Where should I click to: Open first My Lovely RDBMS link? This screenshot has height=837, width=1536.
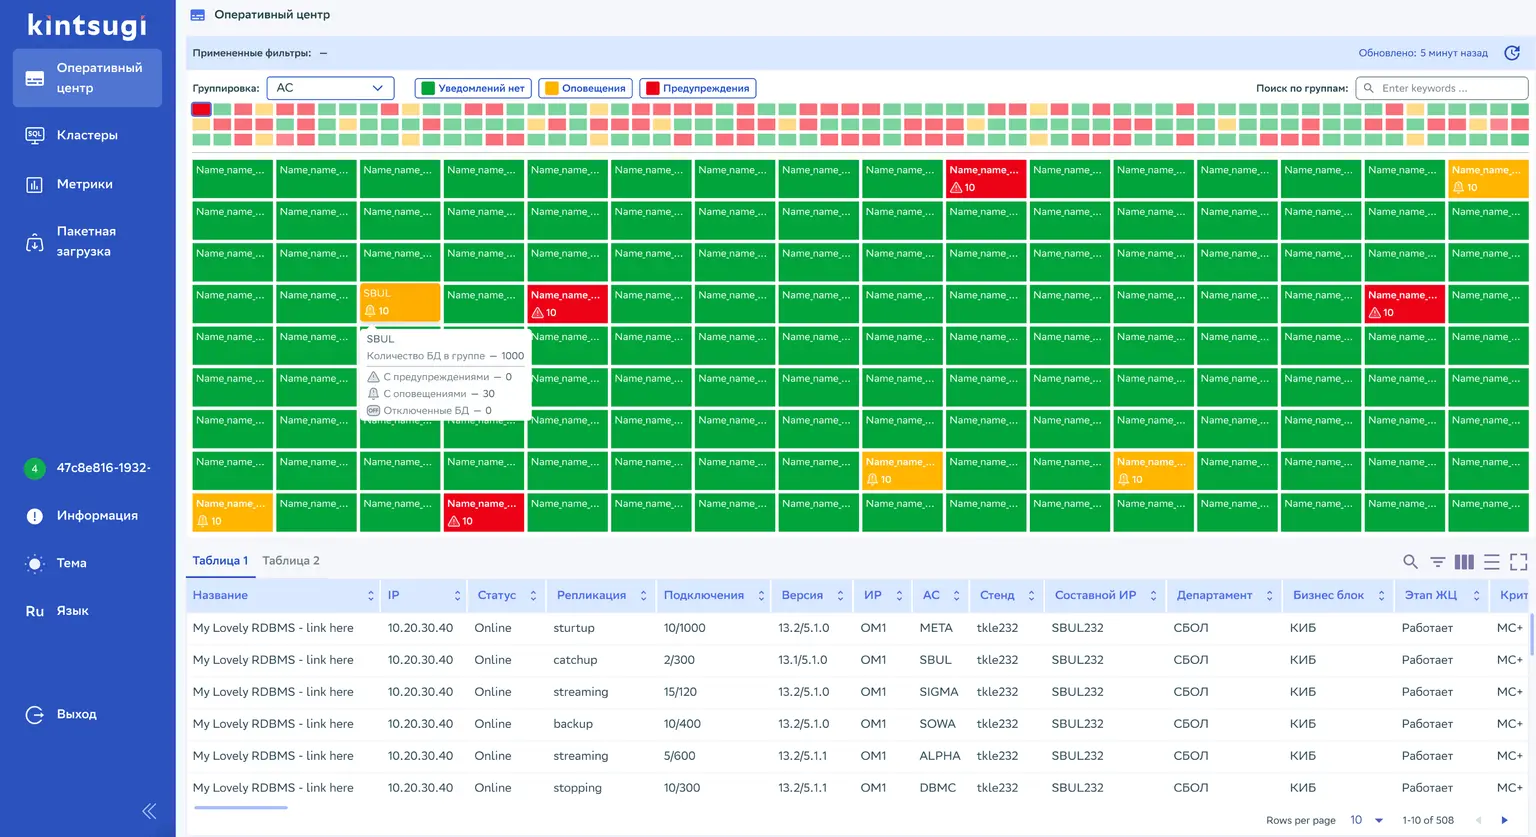[273, 628]
